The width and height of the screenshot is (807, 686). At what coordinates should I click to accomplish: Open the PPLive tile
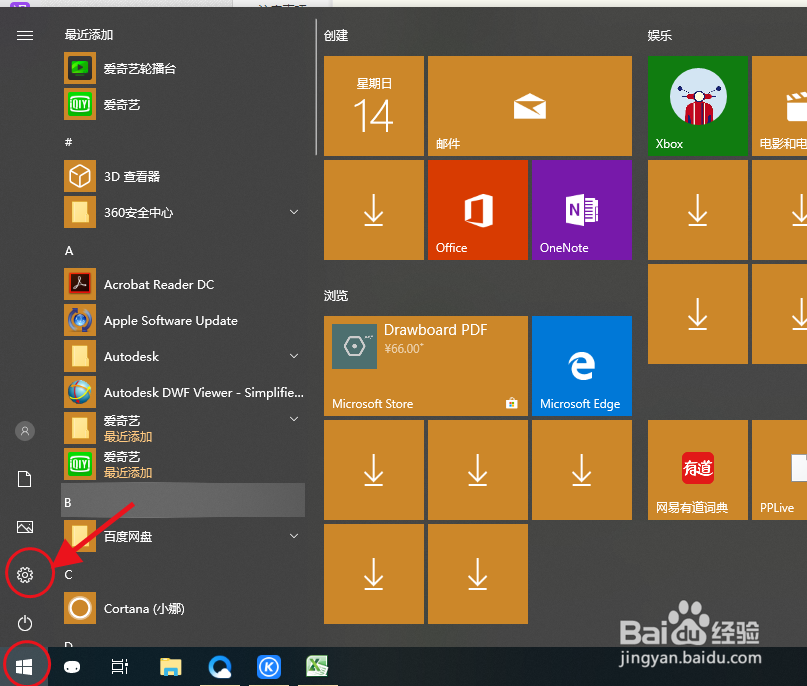(x=779, y=469)
